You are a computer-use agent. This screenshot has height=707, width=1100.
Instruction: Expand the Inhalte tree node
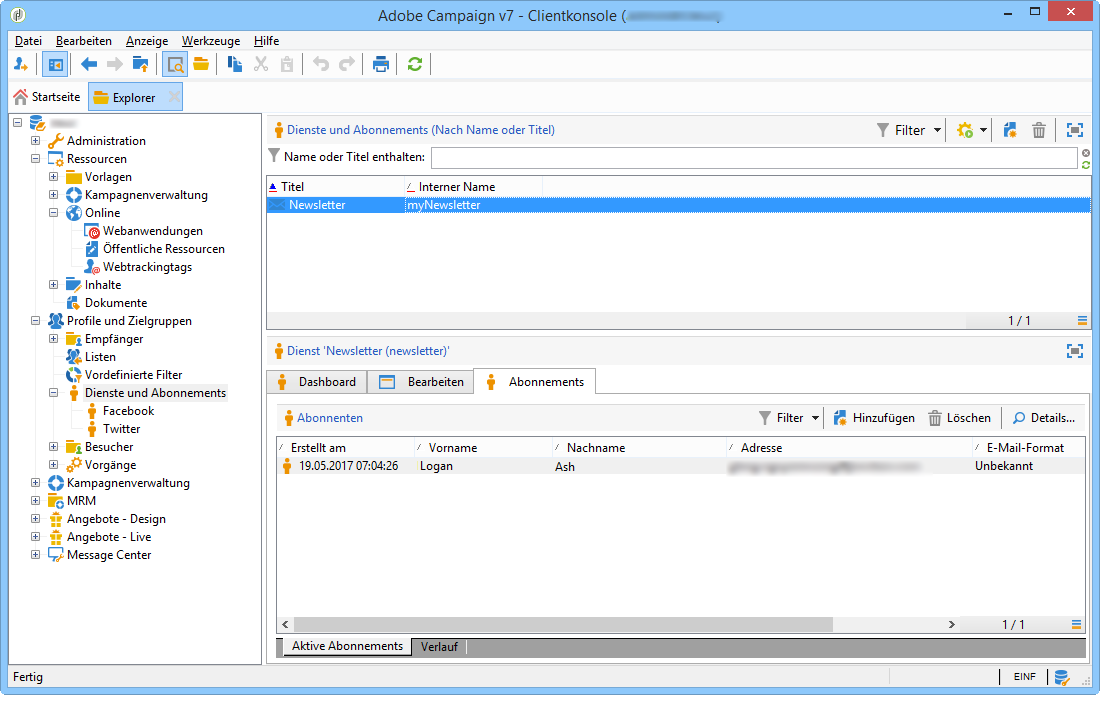click(x=53, y=284)
